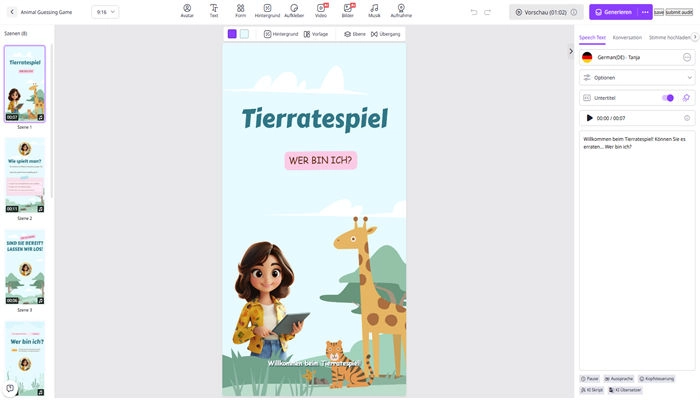
Task: Play the speech audio preview
Action: coord(589,118)
